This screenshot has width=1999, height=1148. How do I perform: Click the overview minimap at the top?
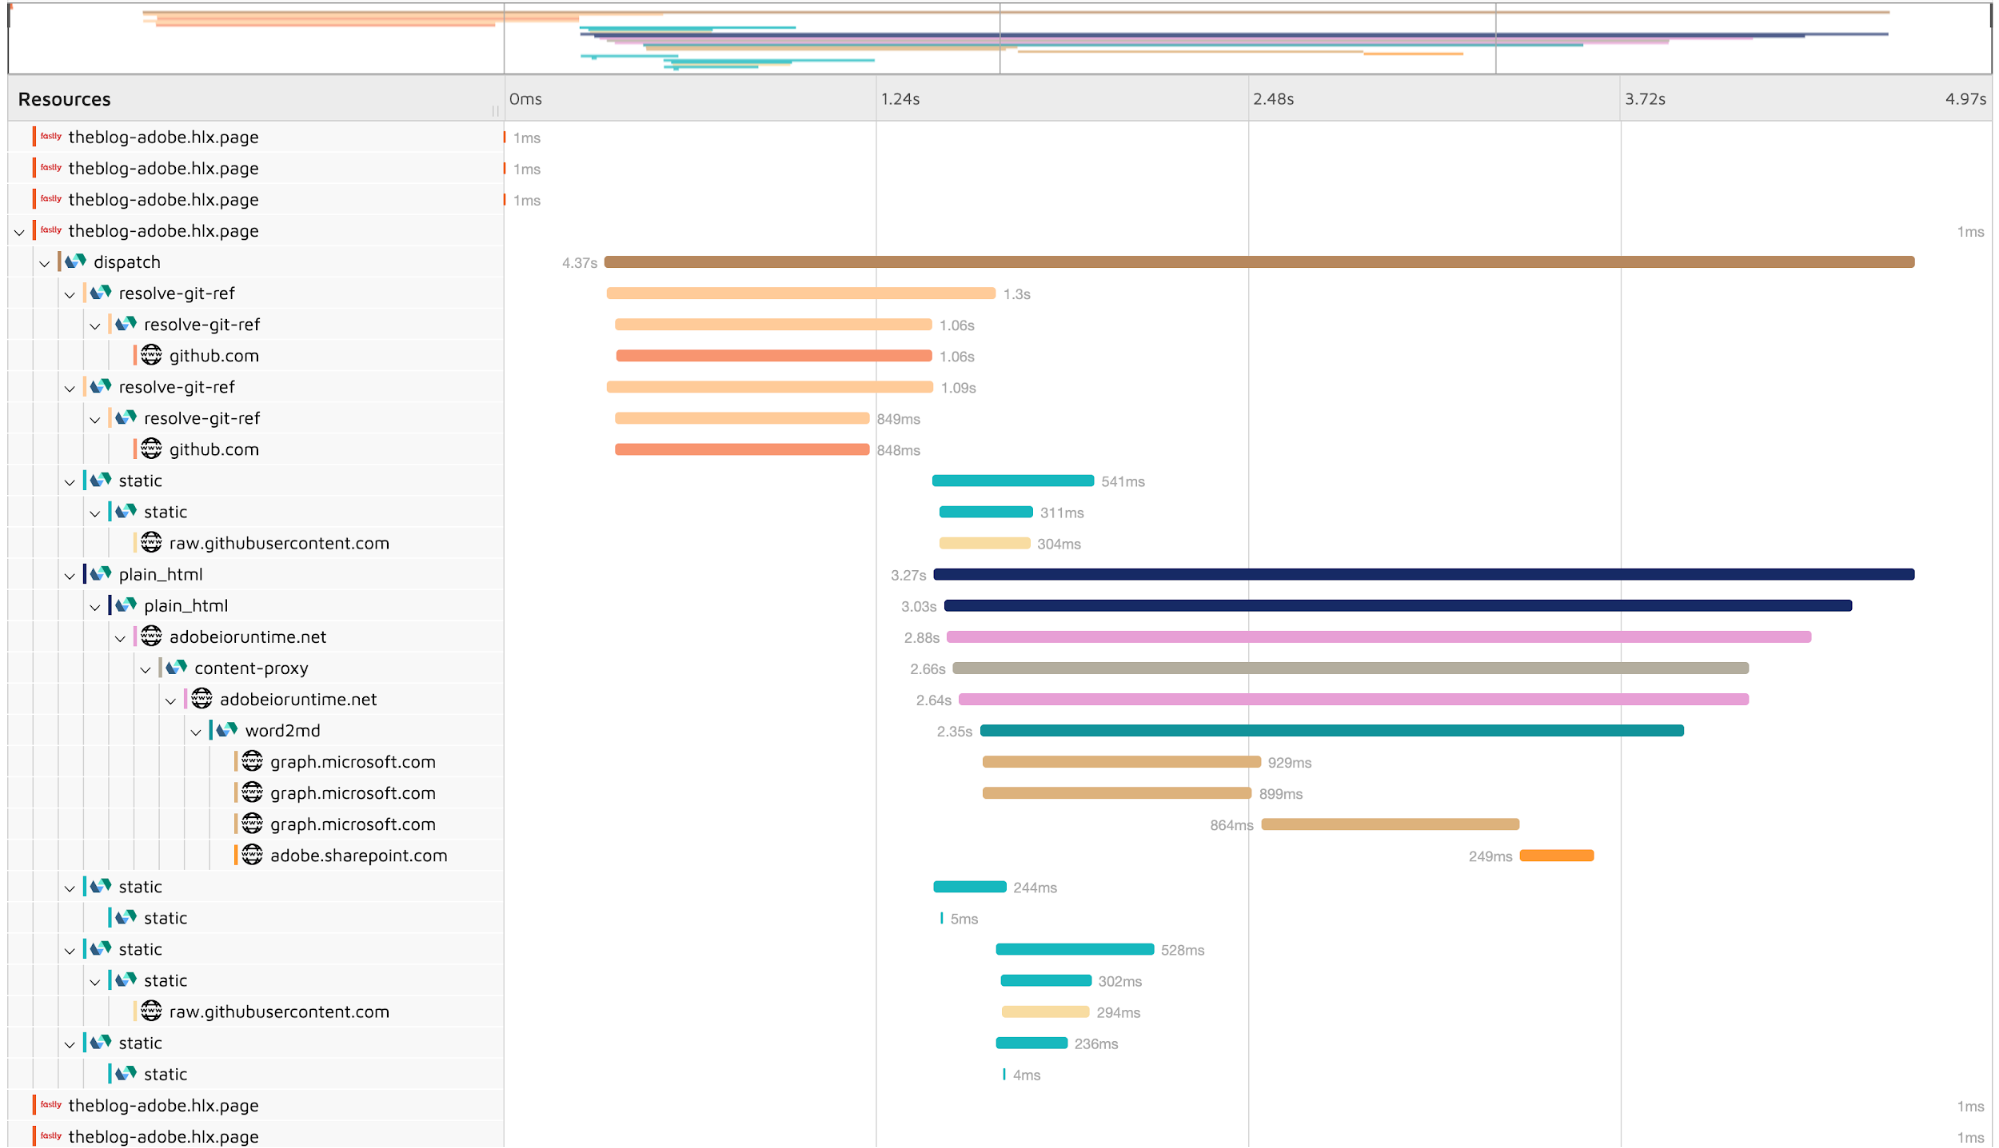pyautogui.click(x=1000, y=37)
